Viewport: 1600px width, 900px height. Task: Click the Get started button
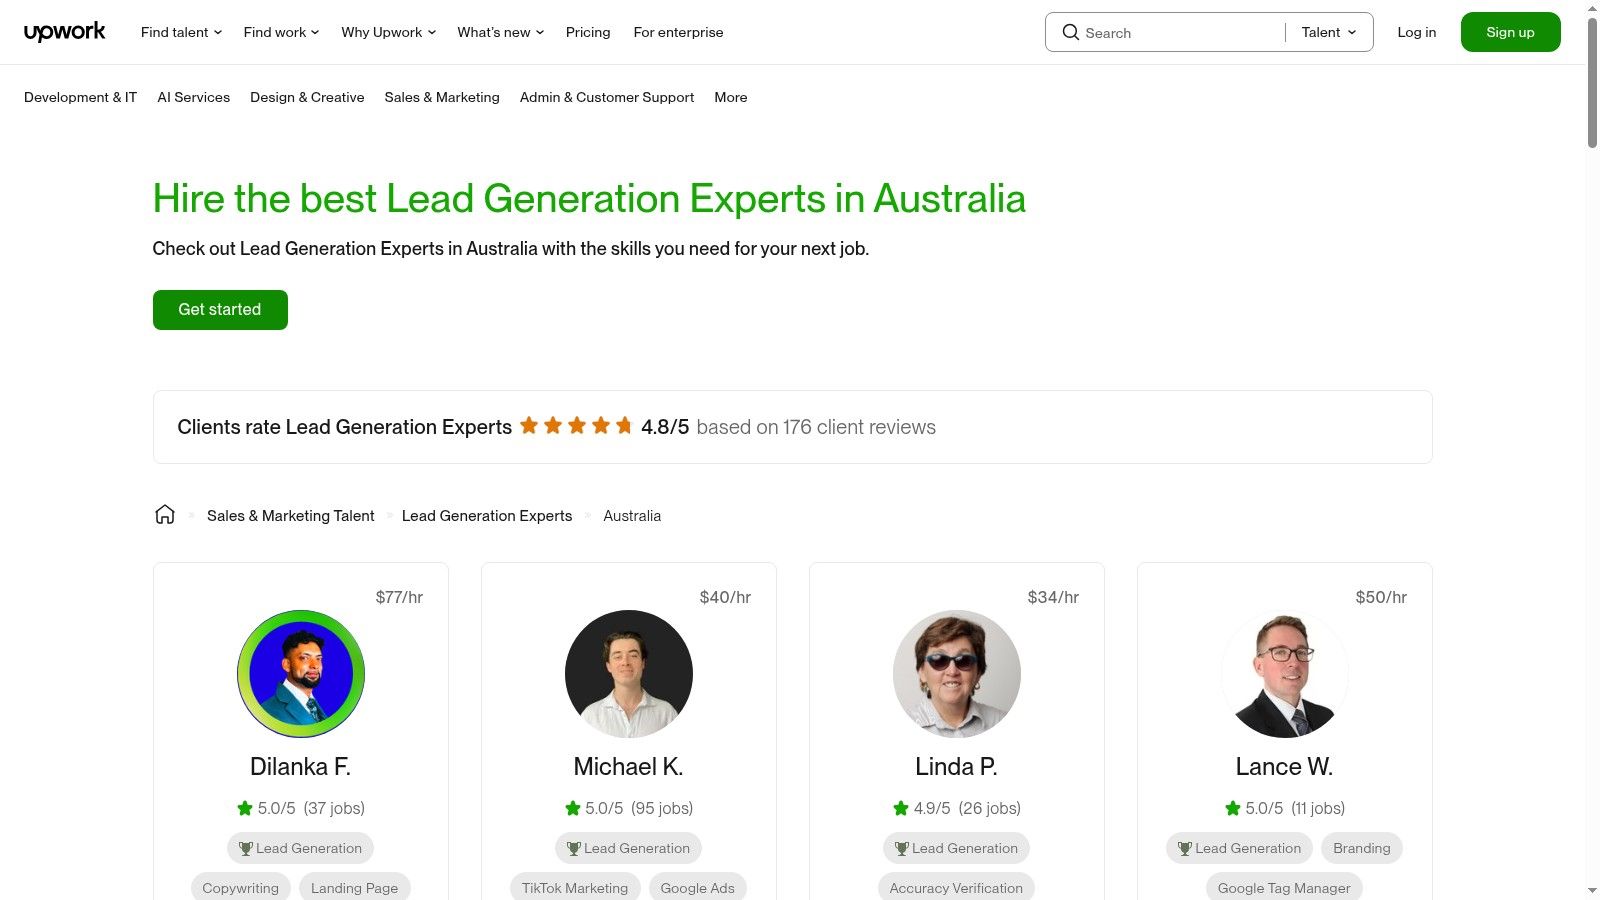[x=220, y=310]
